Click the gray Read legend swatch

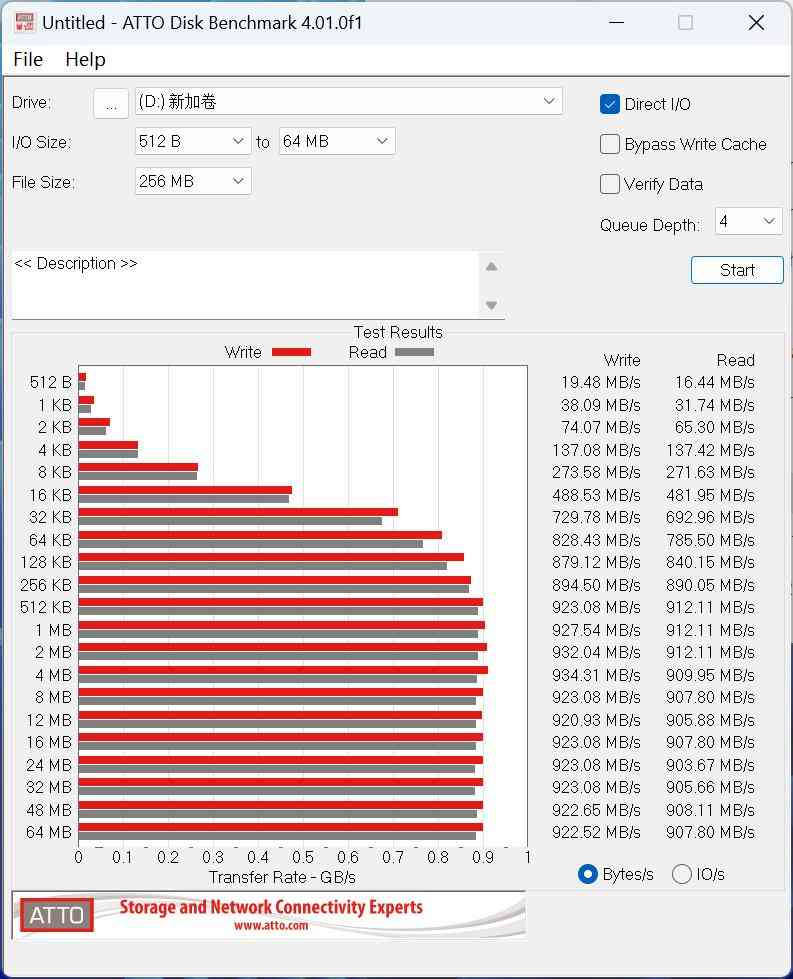coord(414,352)
